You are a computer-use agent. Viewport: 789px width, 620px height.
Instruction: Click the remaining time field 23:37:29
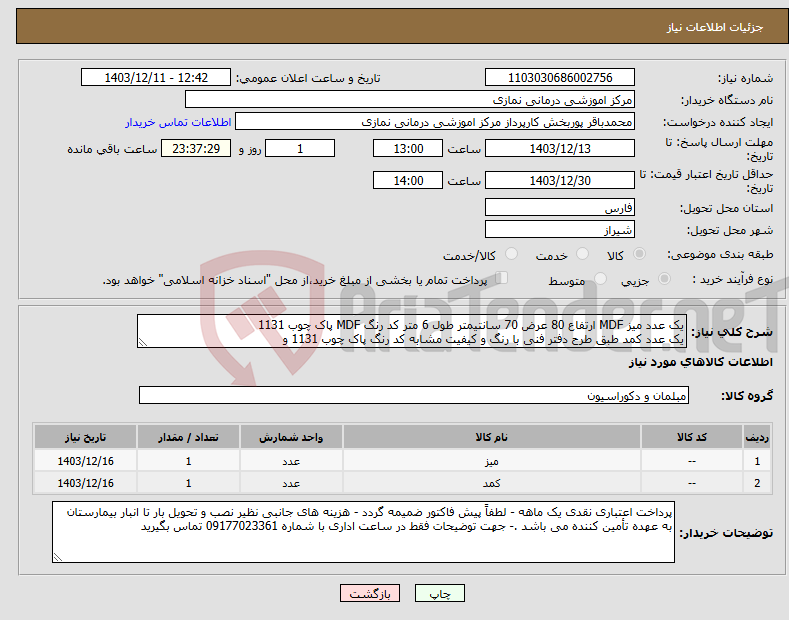[x=196, y=148]
